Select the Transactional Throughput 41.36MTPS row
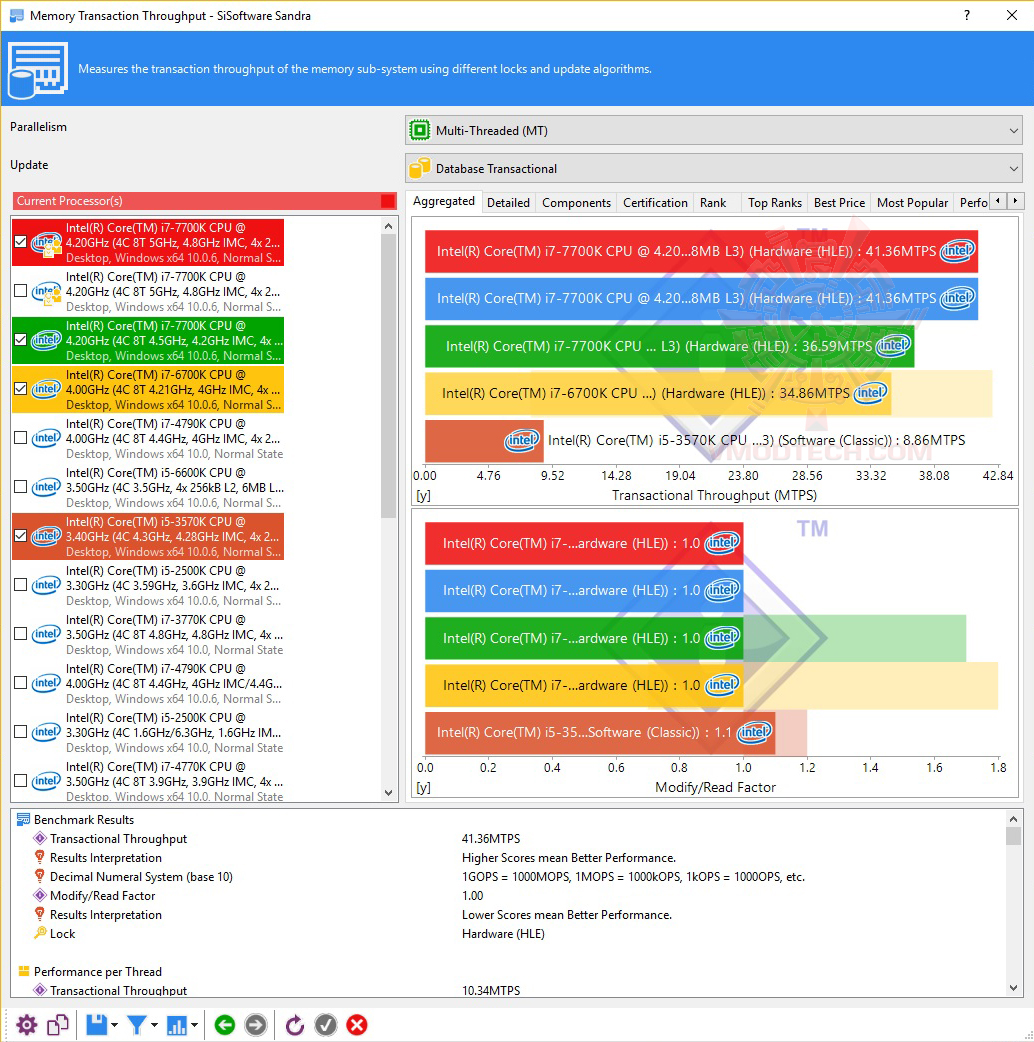The image size is (1034, 1042). (508, 839)
